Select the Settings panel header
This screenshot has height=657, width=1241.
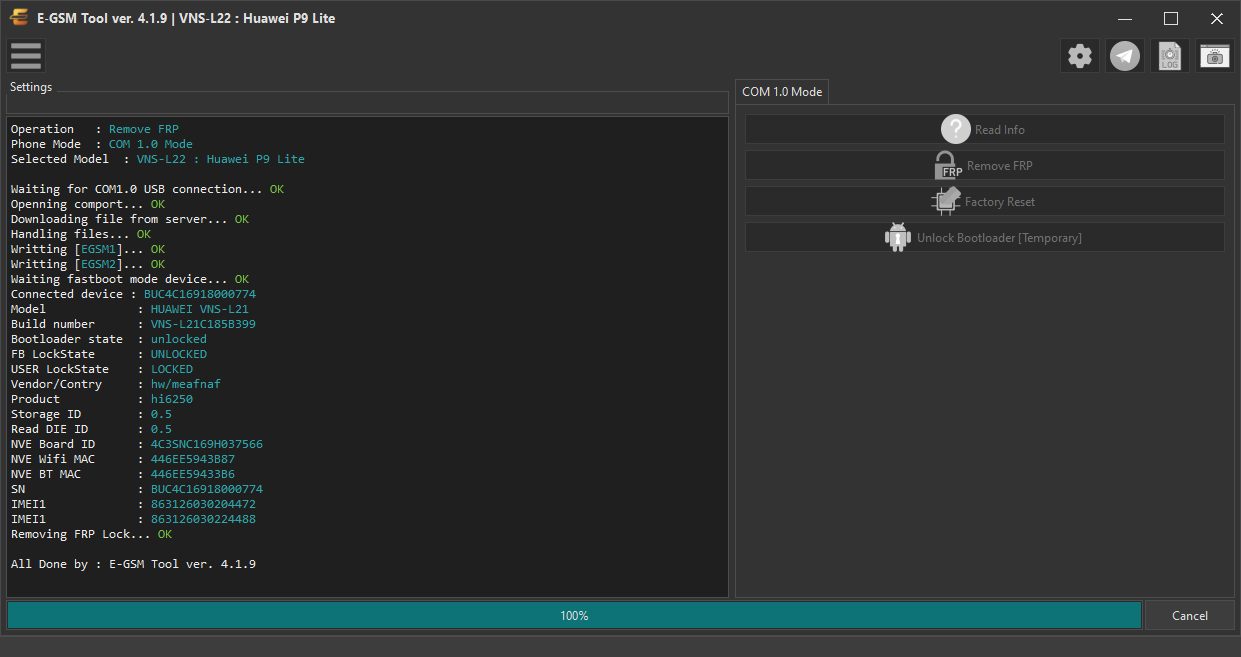coord(31,87)
